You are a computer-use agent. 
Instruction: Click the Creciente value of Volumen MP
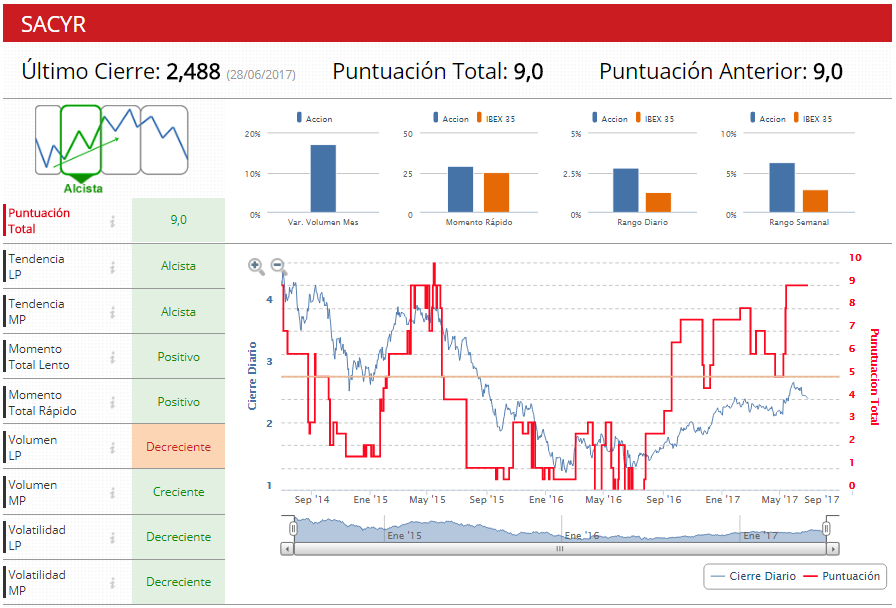178,492
